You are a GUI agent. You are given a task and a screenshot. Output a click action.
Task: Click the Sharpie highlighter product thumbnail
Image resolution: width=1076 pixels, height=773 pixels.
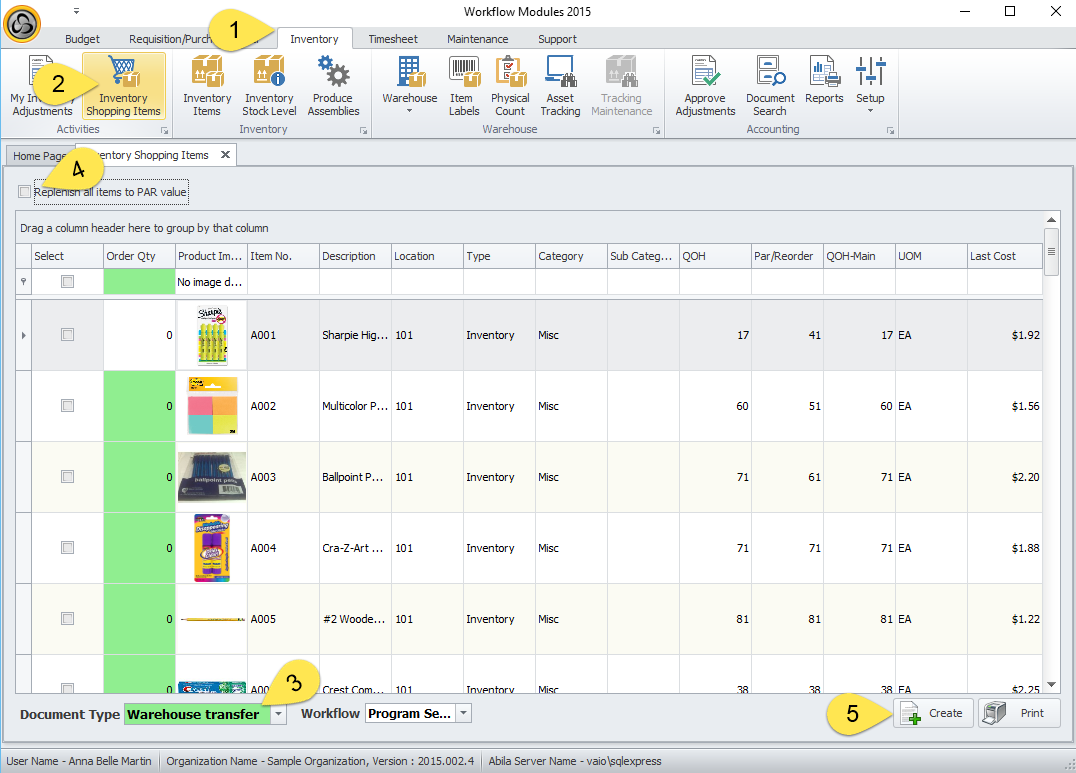pos(211,335)
